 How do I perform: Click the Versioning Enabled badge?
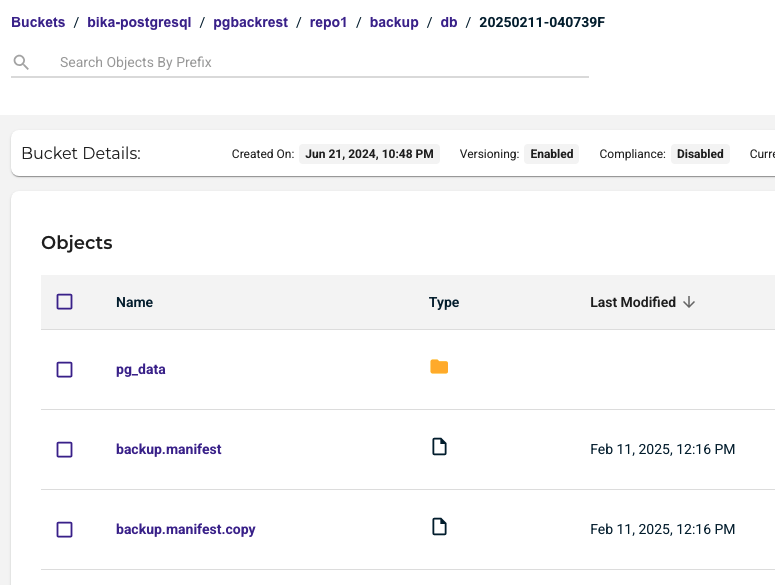pyautogui.click(x=552, y=154)
